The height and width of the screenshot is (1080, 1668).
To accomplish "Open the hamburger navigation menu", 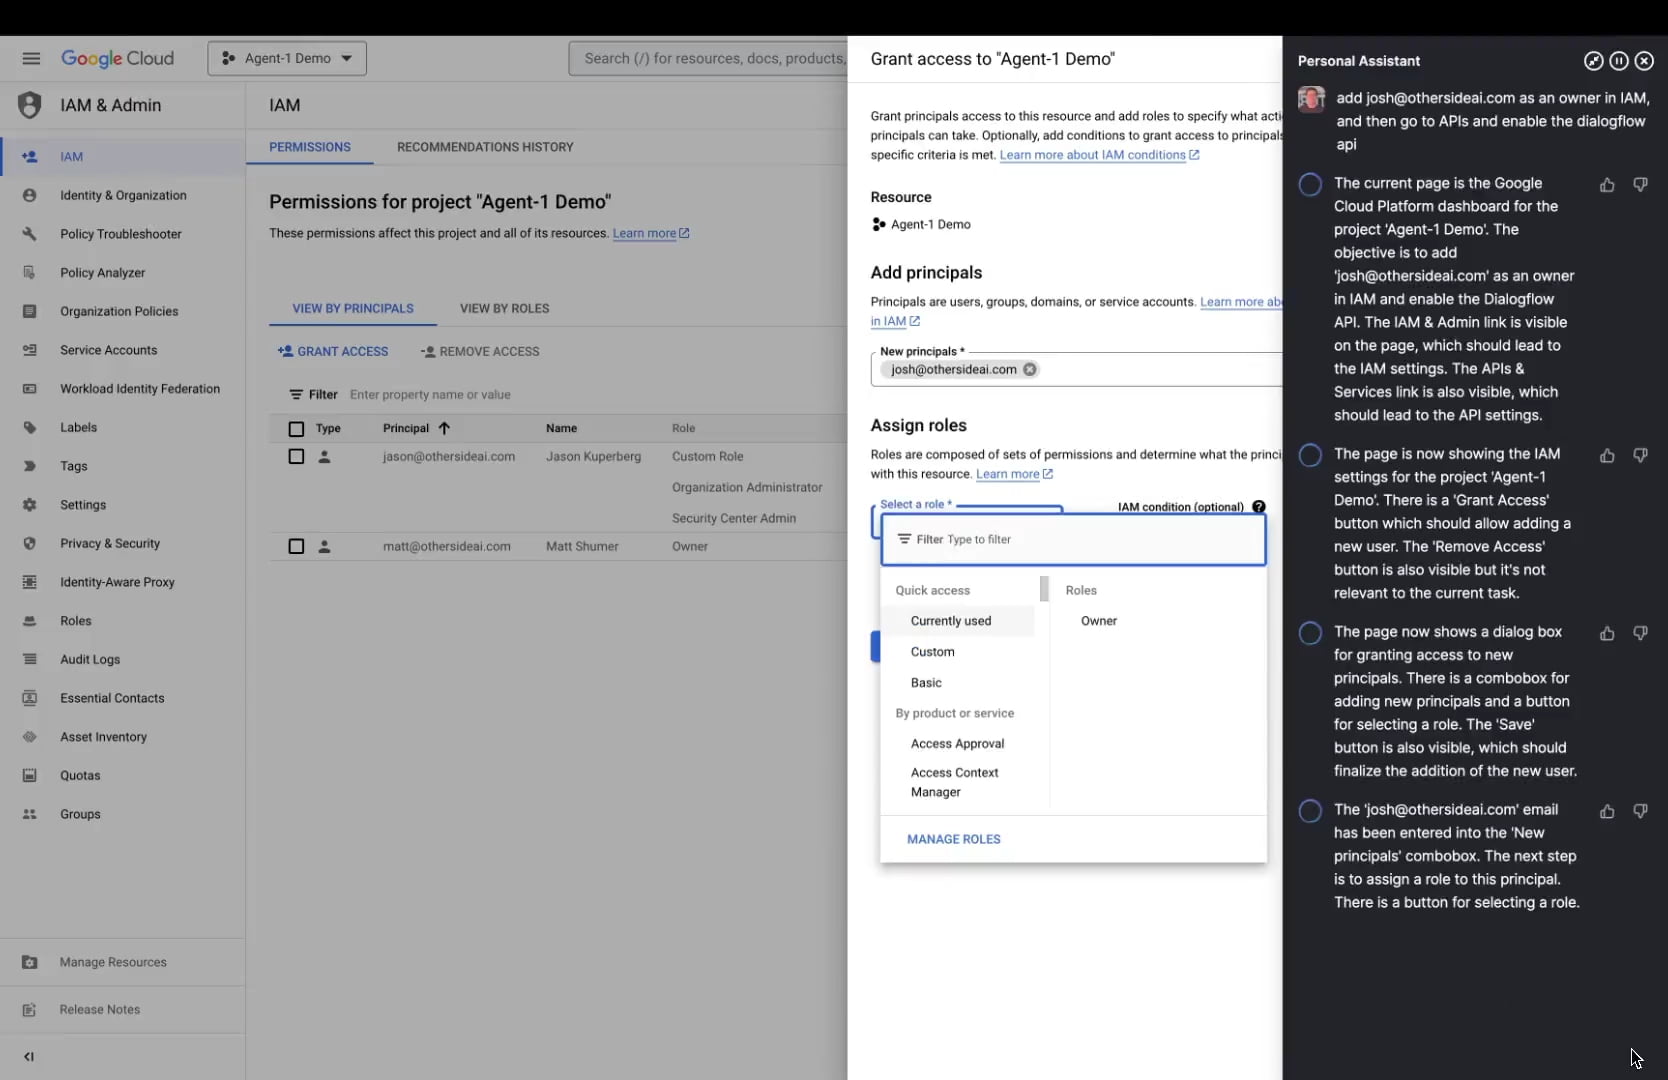I will [x=31, y=59].
